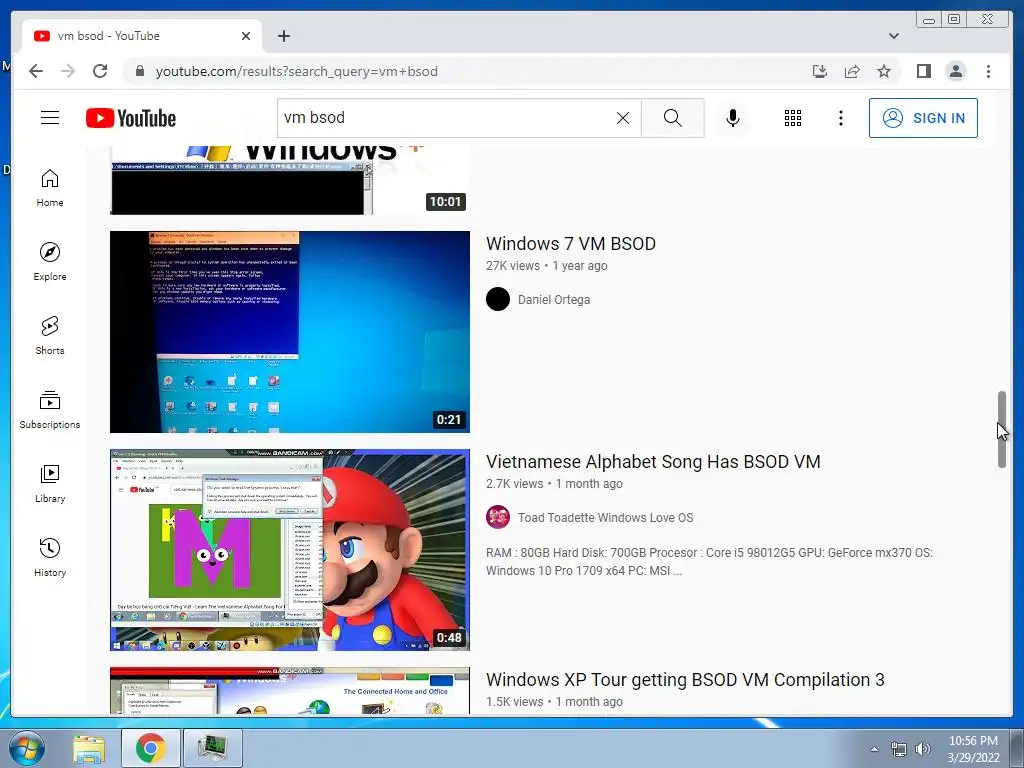Select the vm bsod - YouTube tab
This screenshot has width=1024, height=768.
click(x=142, y=36)
